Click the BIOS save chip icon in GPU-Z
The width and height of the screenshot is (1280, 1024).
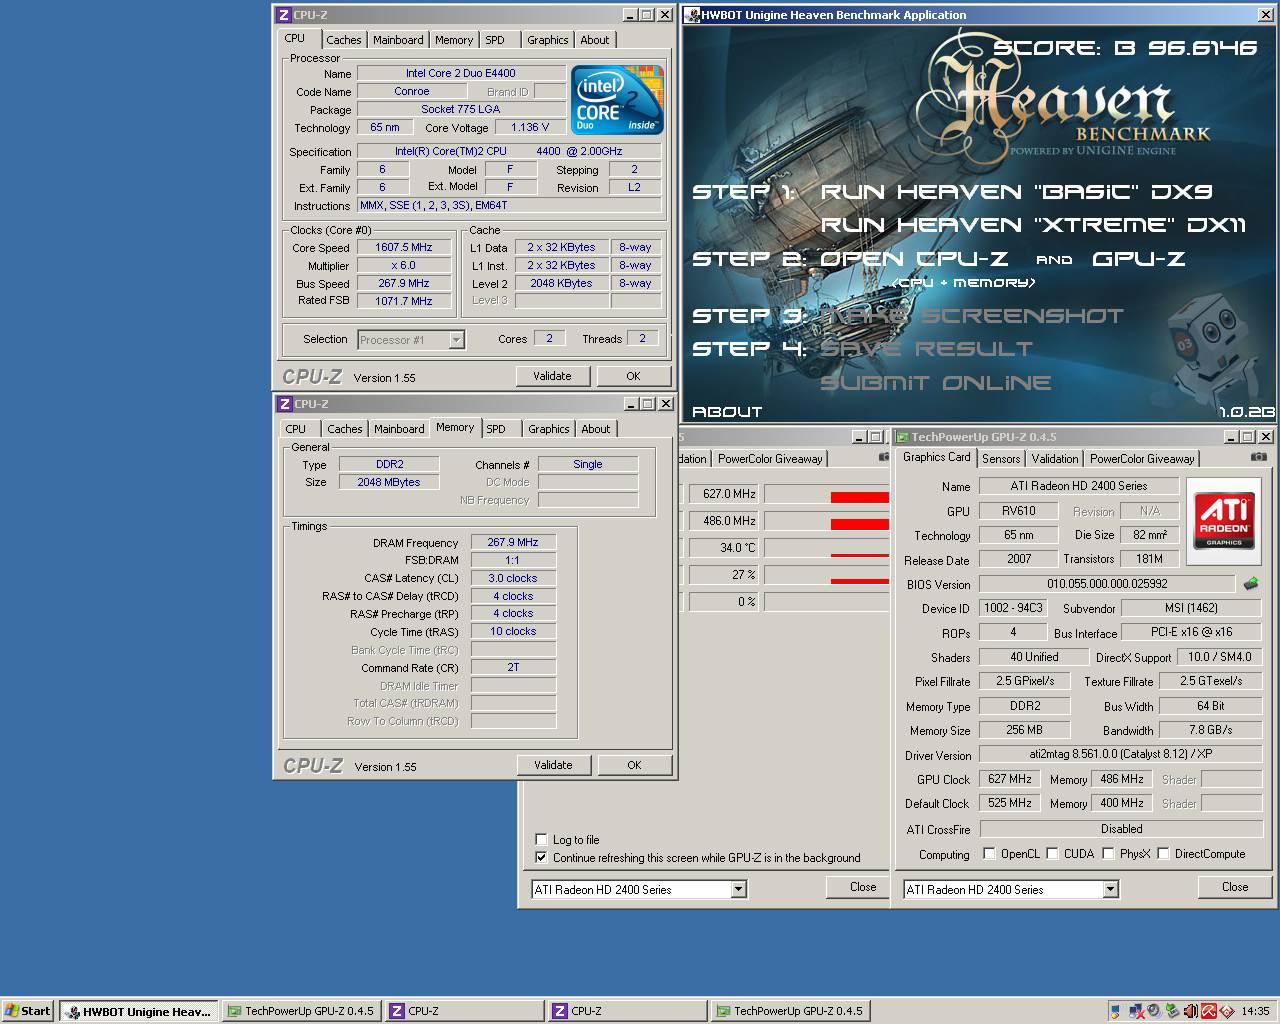tap(1250, 584)
